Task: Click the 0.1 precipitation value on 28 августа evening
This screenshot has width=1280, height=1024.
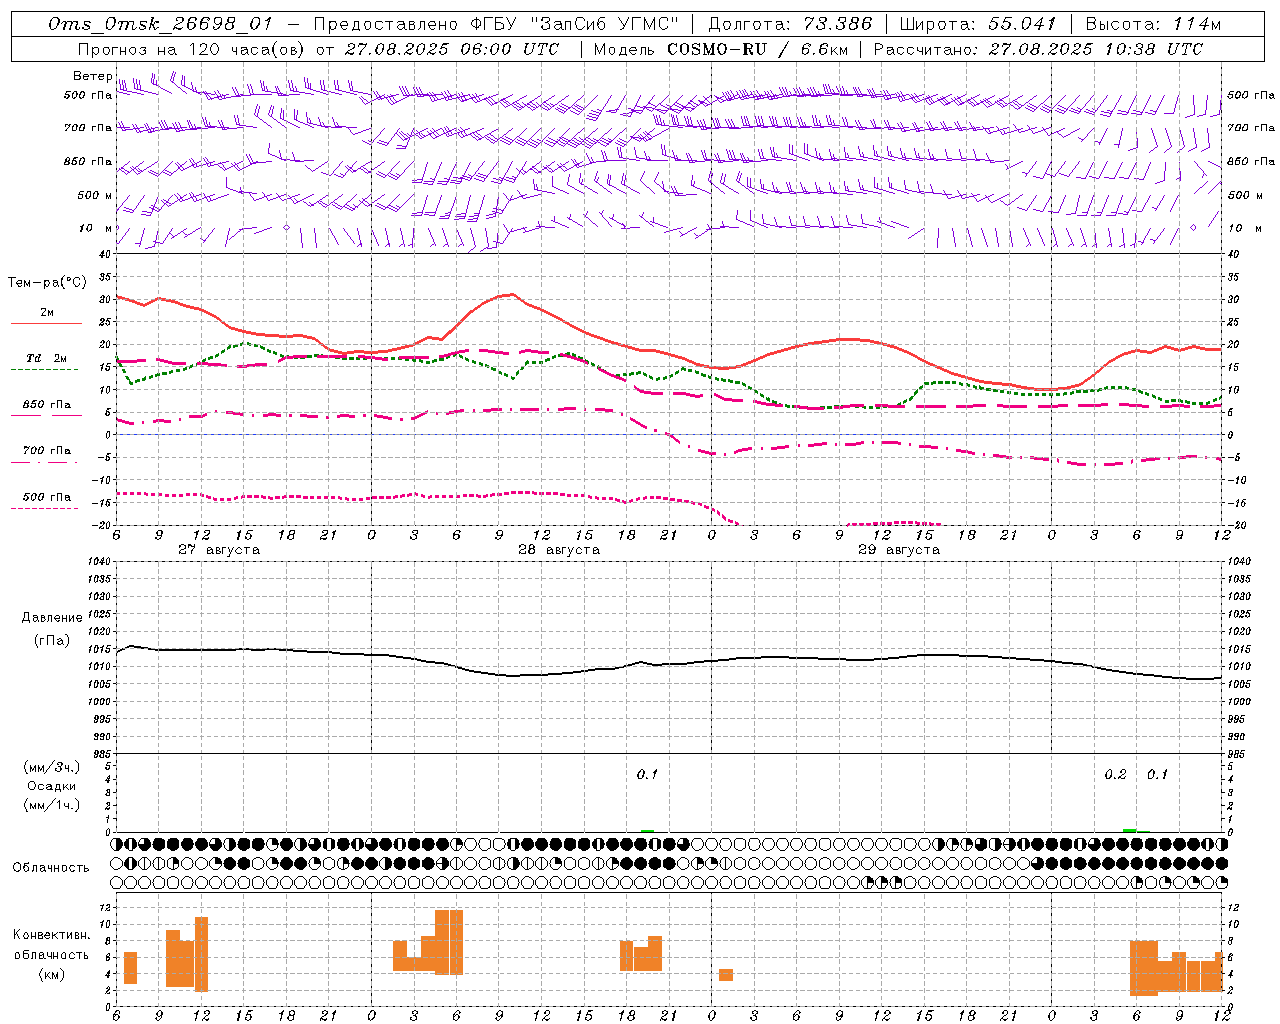Action: coord(647,775)
